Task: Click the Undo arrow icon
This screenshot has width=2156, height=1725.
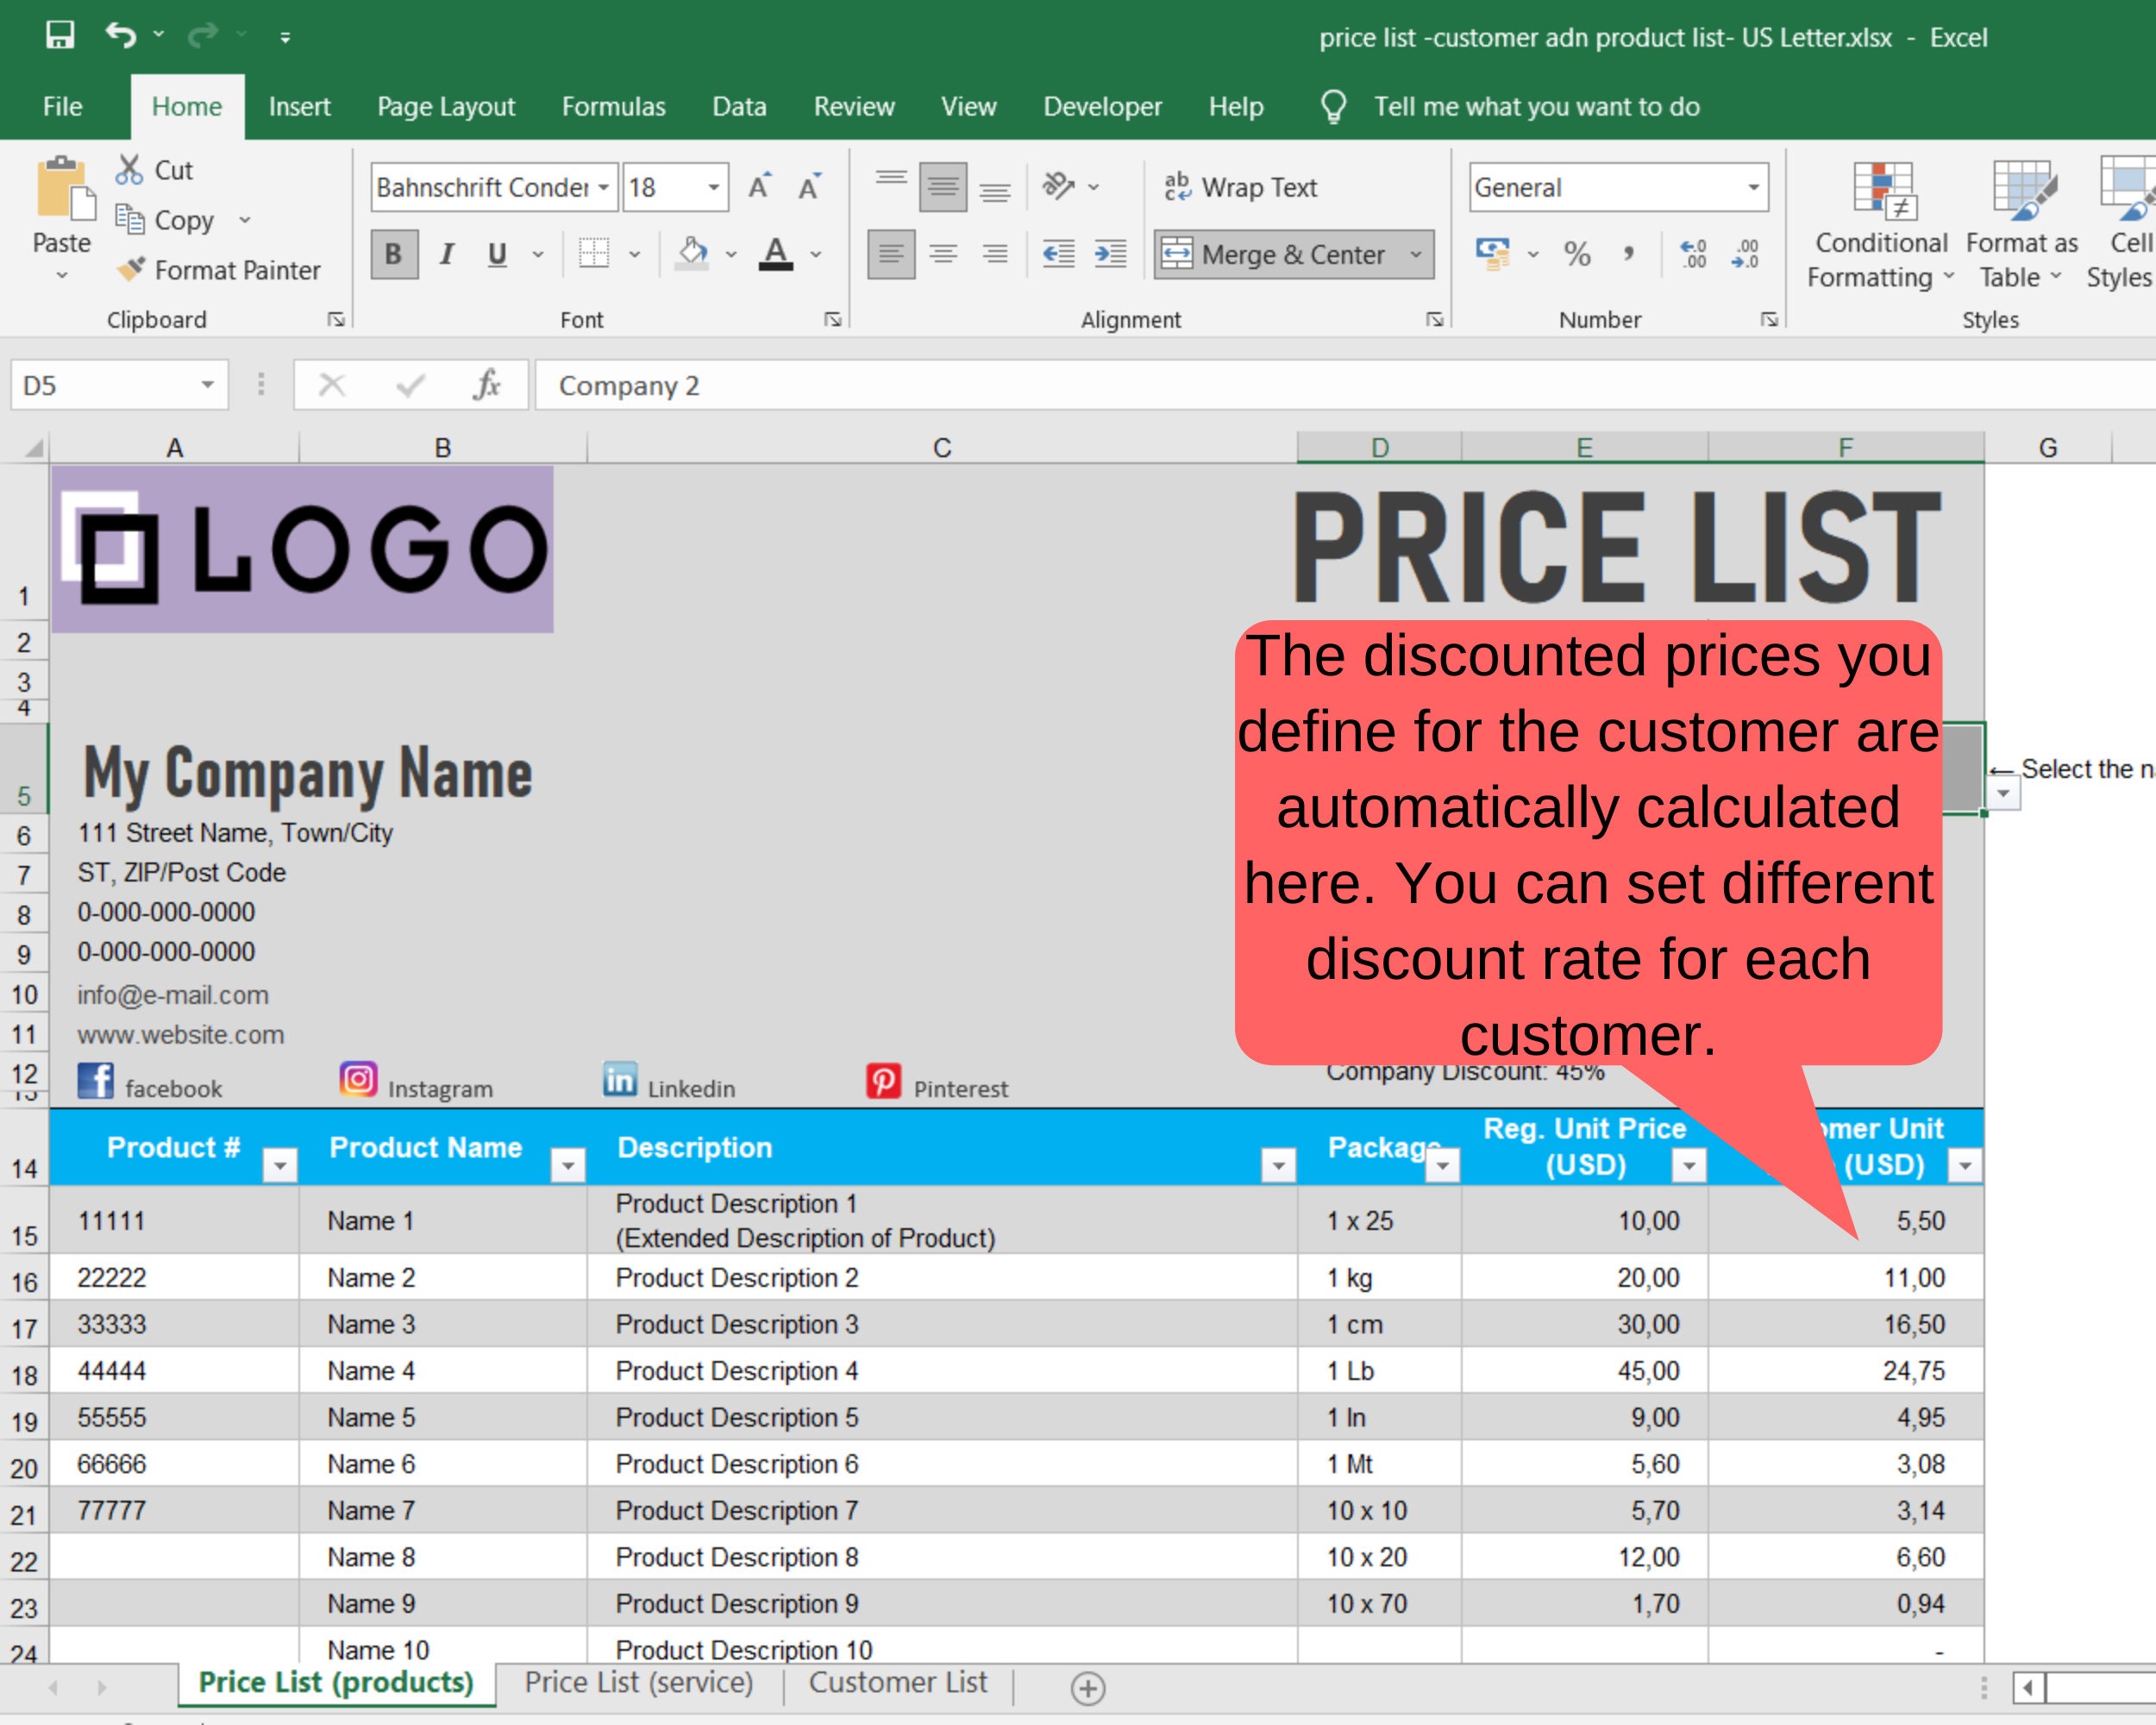Action: (x=121, y=36)
